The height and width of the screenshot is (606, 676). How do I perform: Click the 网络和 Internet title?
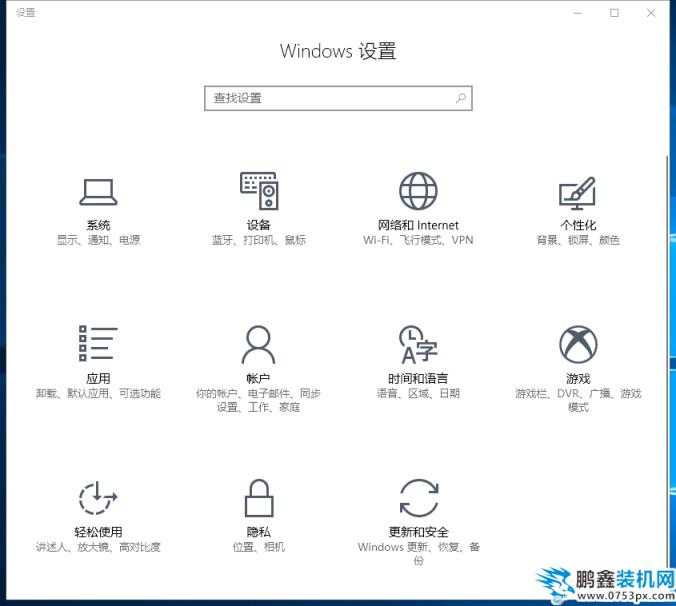point(418,225)
